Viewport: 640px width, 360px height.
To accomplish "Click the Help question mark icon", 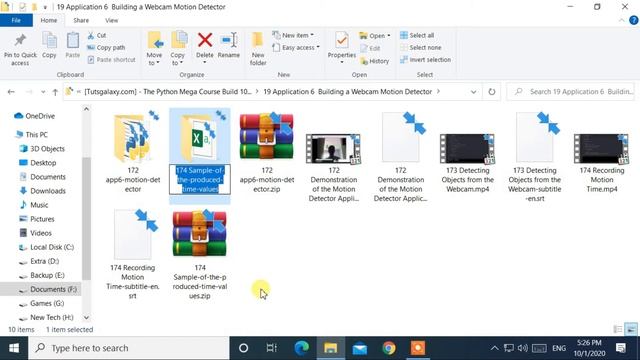I will pyautogui.click(x=633, y=20).
